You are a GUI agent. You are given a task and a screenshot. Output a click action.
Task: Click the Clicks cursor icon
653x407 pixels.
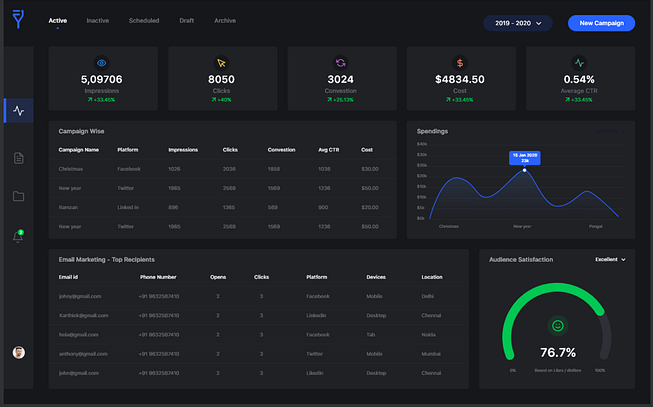point(221,62)
